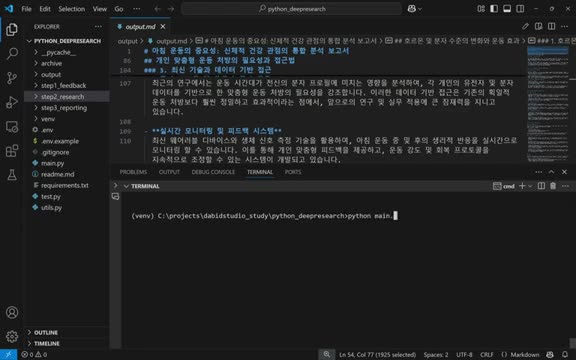Click the zoom magnifier in status bar
Viewport: 576px width, 360px height.
(326, 354)
